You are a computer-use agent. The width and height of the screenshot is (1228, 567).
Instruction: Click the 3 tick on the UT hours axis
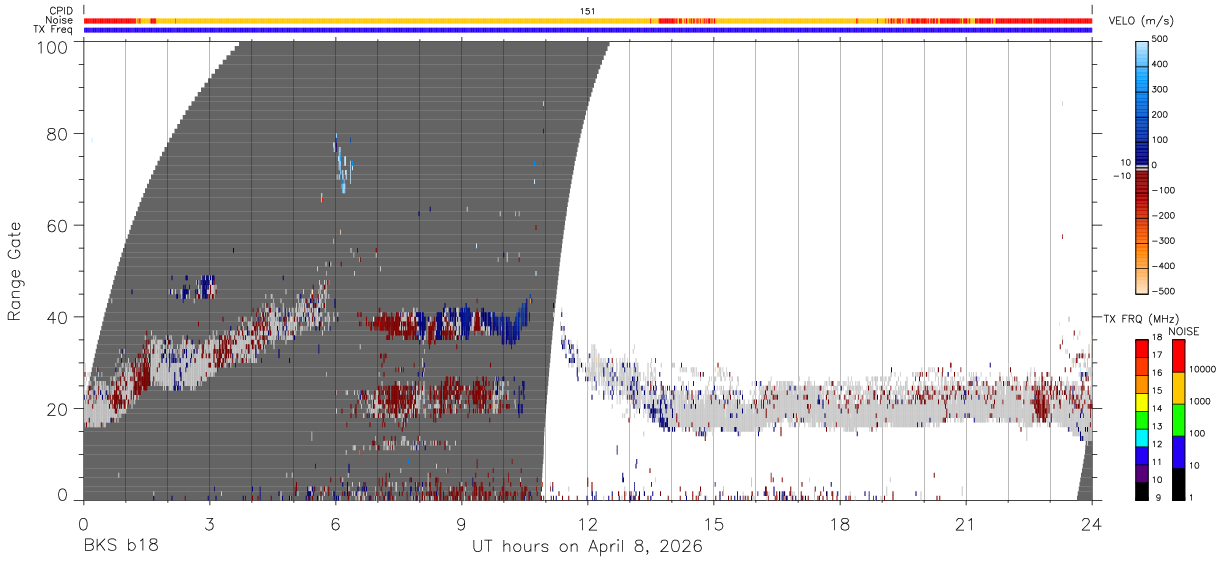[209, 523]
